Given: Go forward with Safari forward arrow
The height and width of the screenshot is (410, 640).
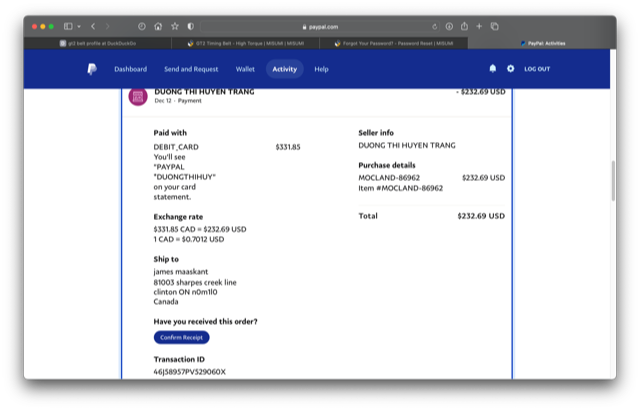Looking at the screenshot, I should [107, 27].
